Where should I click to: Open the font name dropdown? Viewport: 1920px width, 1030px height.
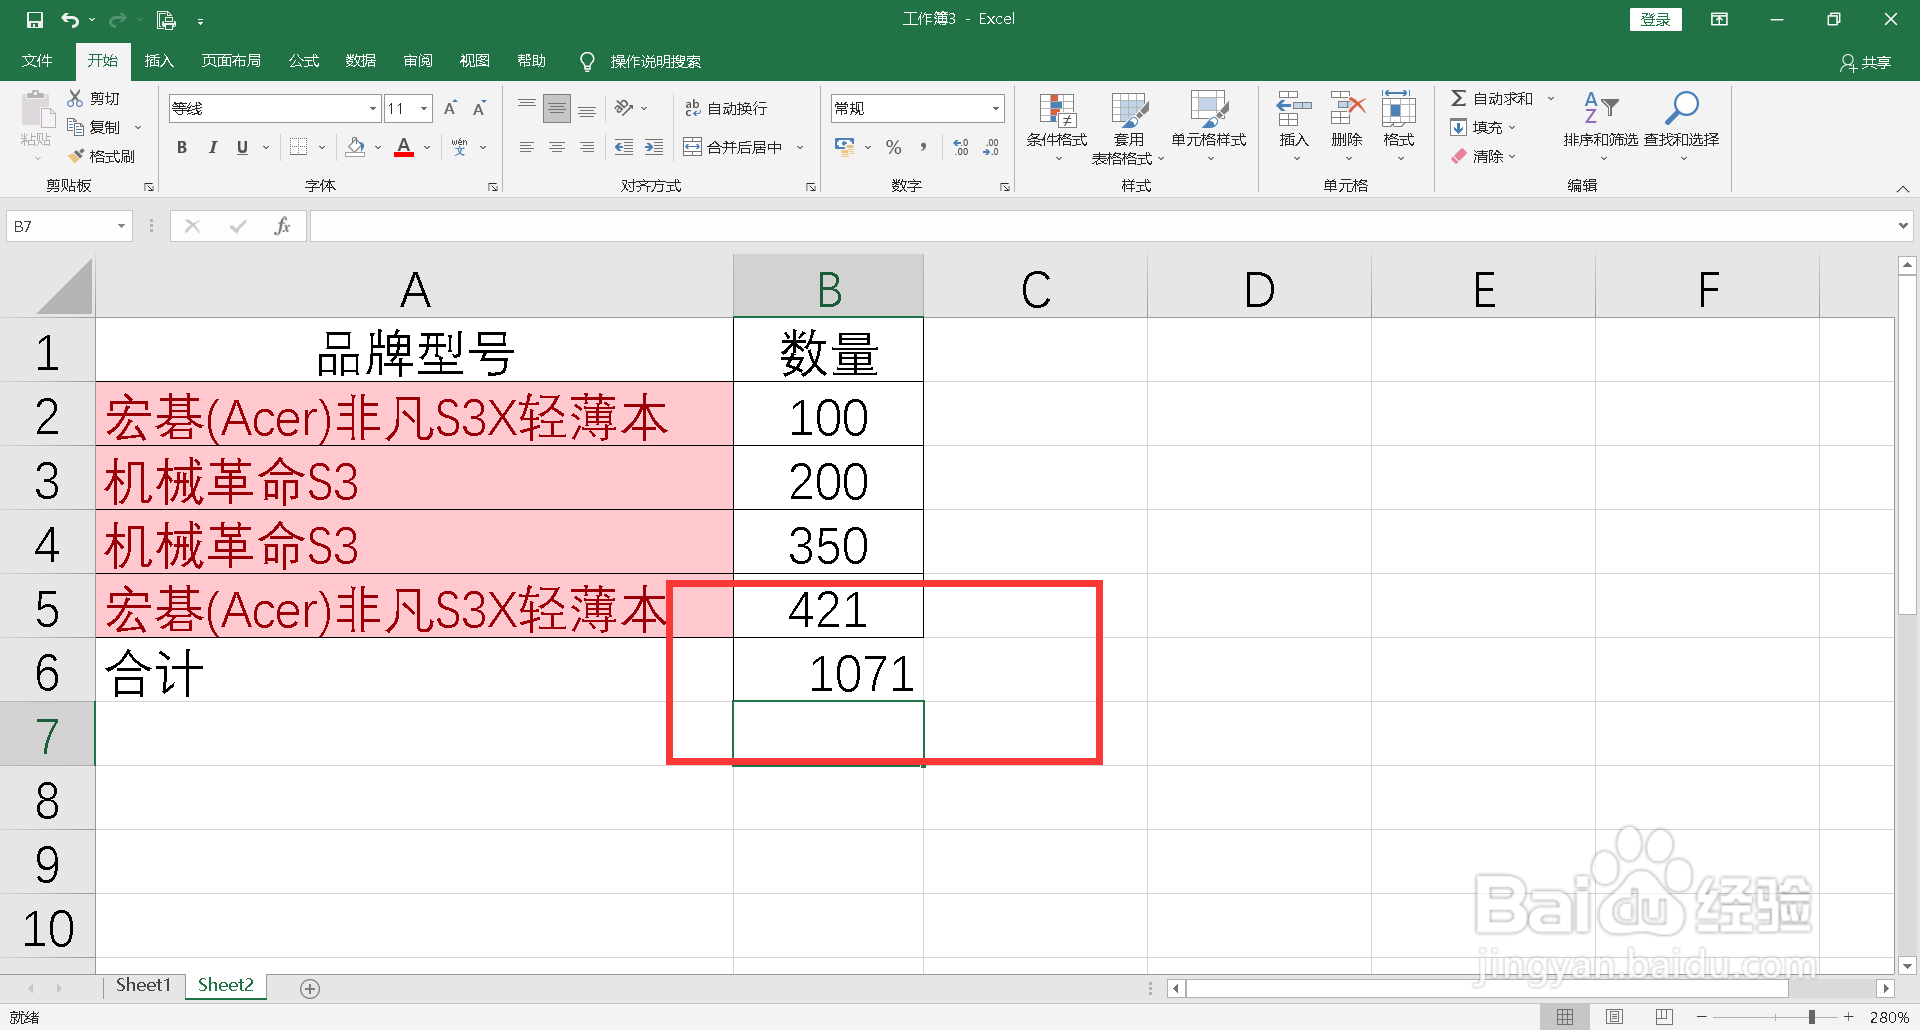point(372,107)
